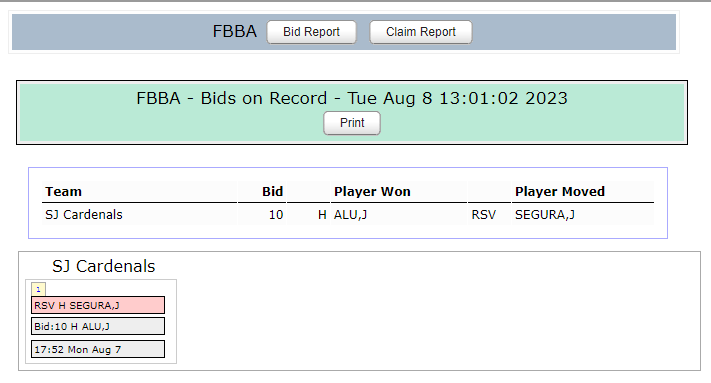The width and height of the screenshot is (711, 383).
Task: Click the Bids on Record title banner
Action: 352,98
